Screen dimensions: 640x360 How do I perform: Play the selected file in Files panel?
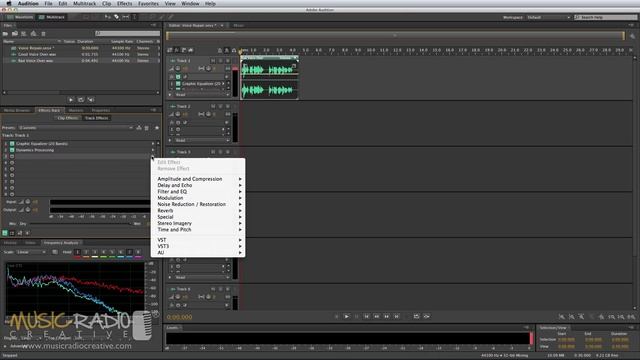coord(71,100)
